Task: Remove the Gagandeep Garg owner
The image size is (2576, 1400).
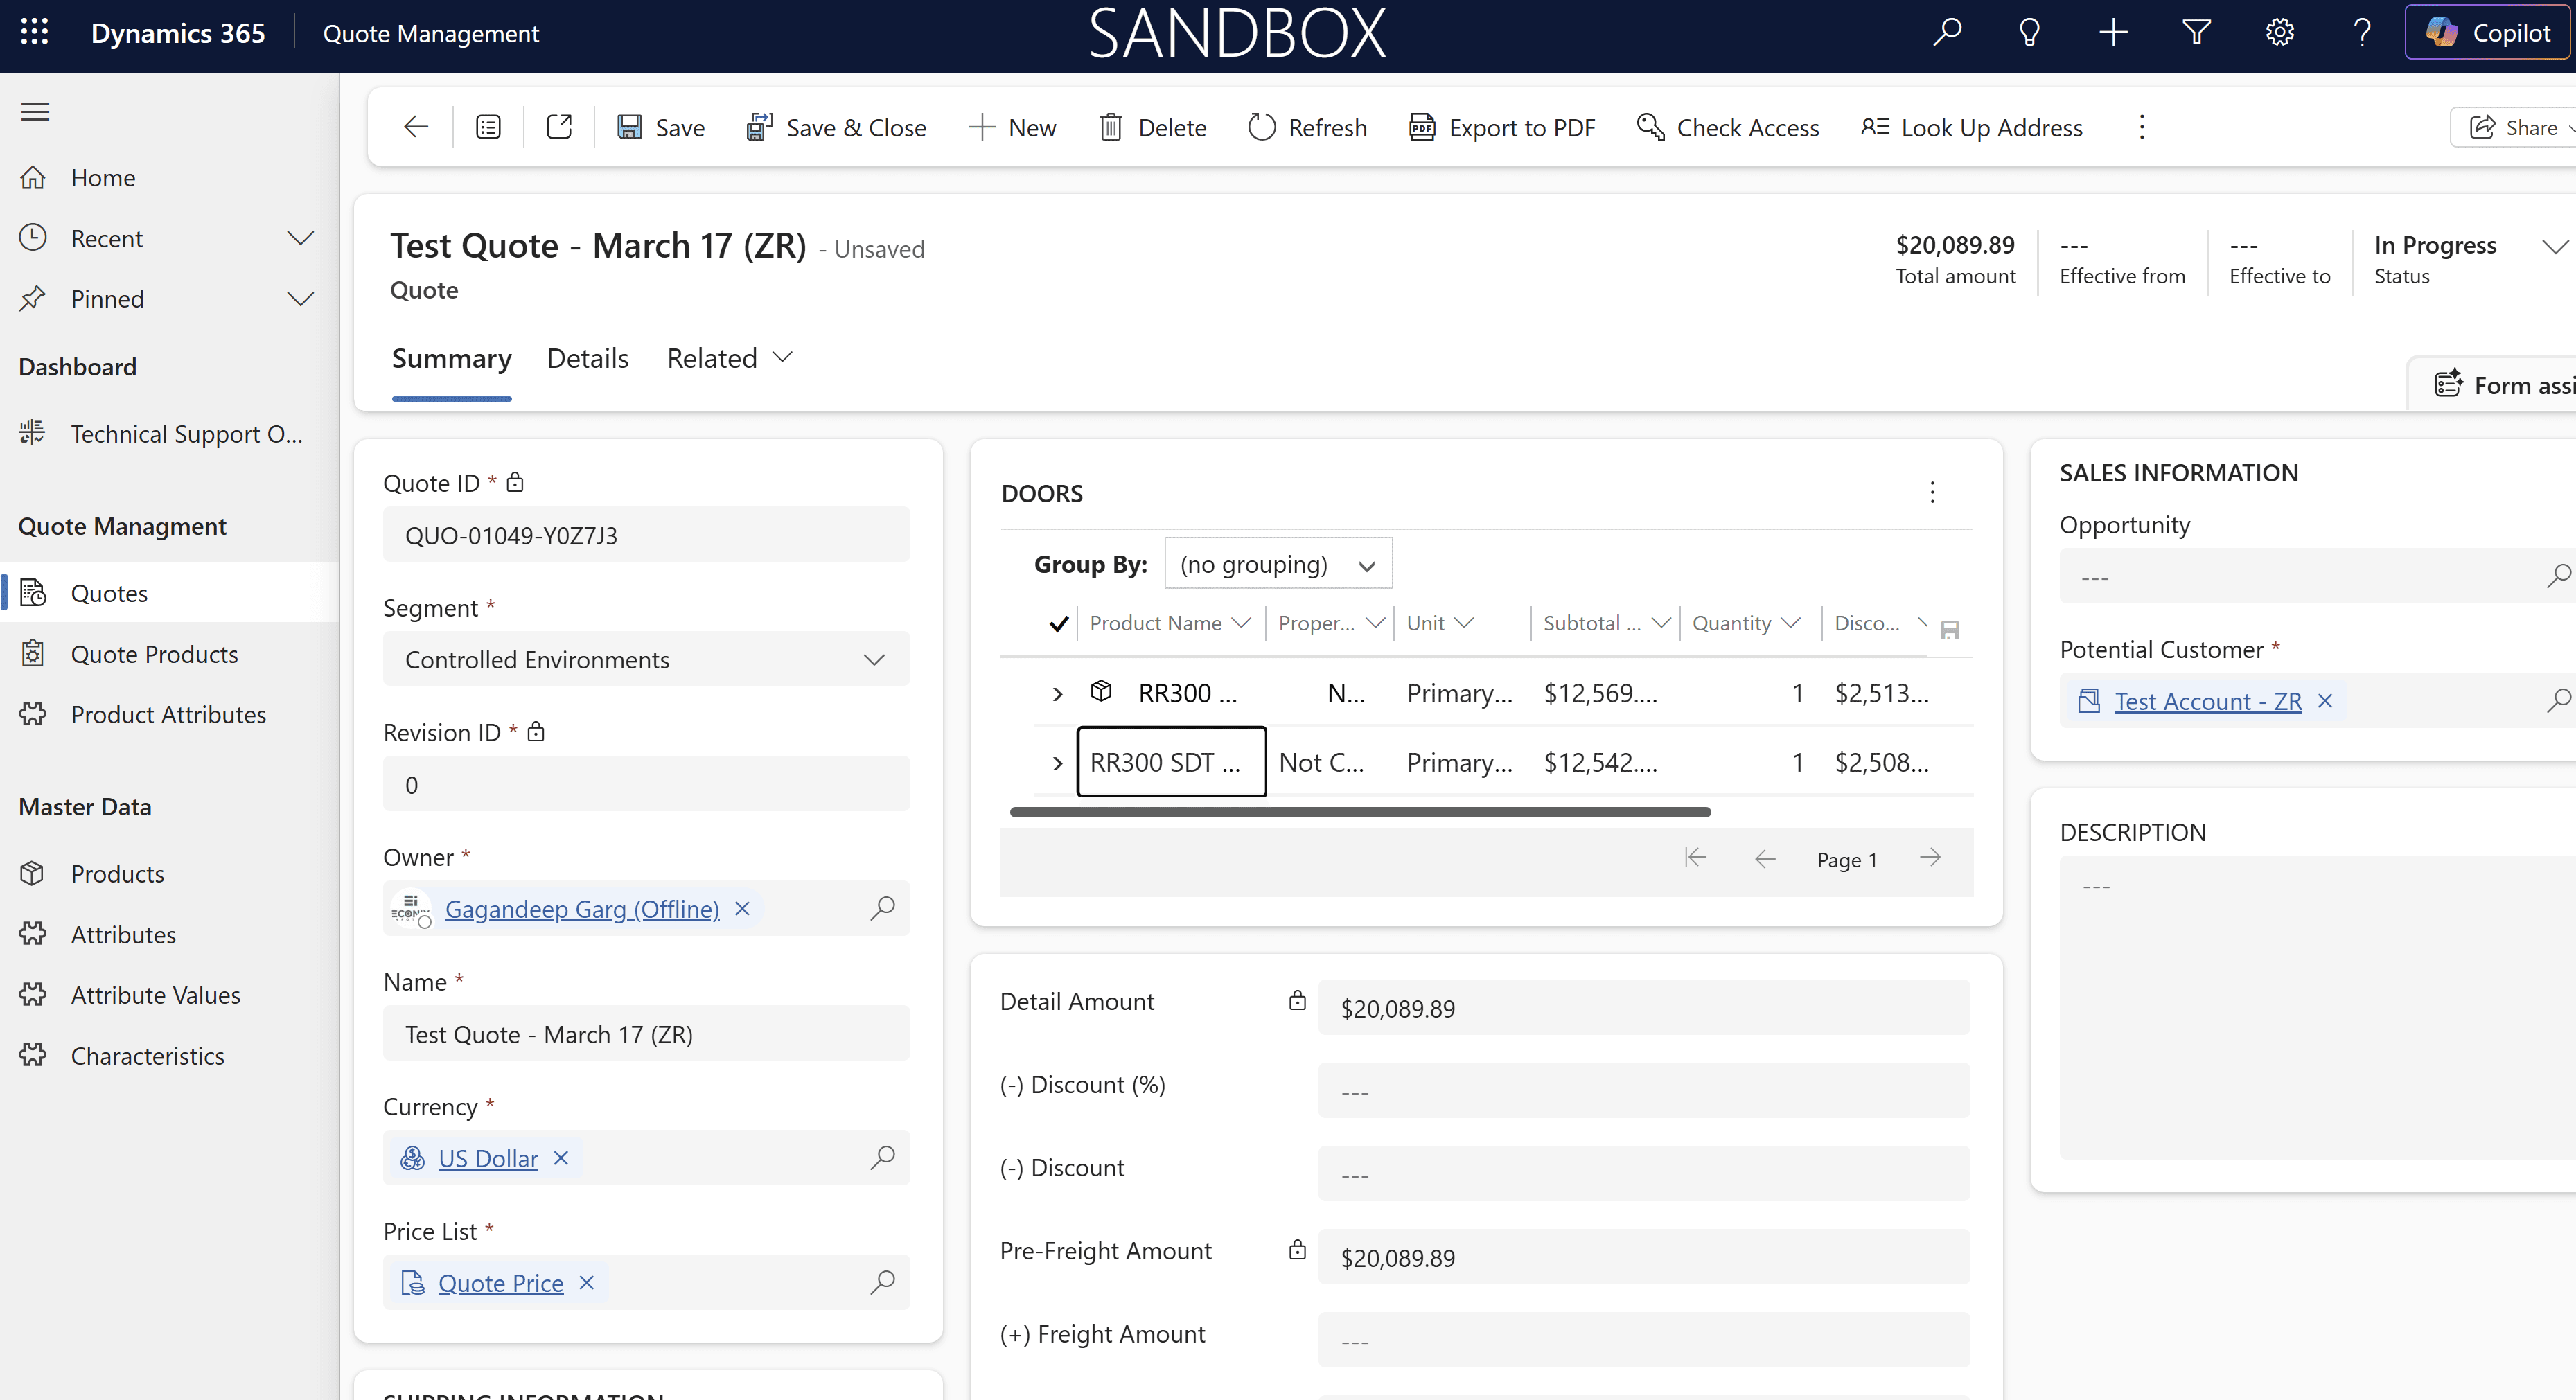Action: [742, 908]
